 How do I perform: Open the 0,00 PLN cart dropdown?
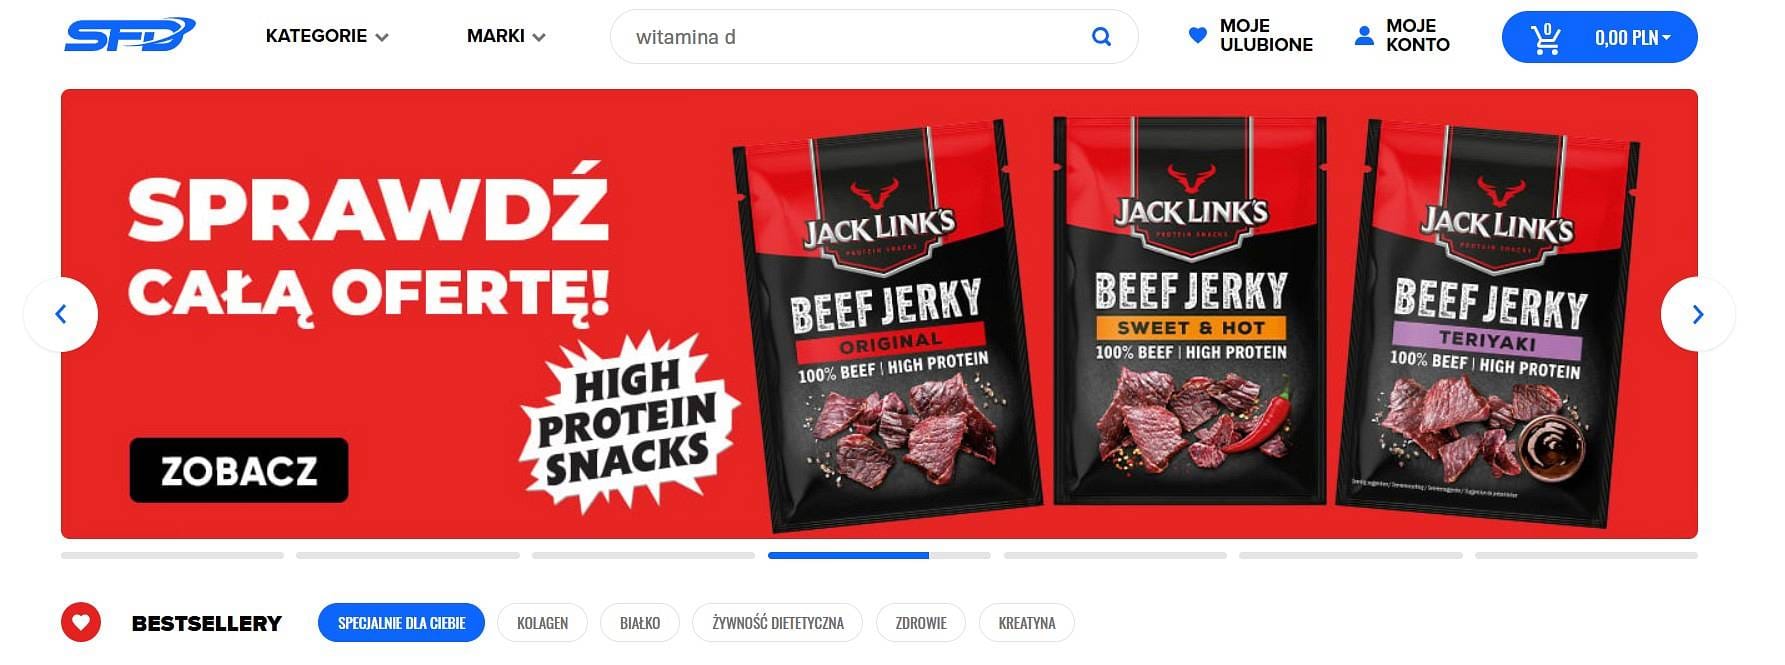(x=1632, y=38)
